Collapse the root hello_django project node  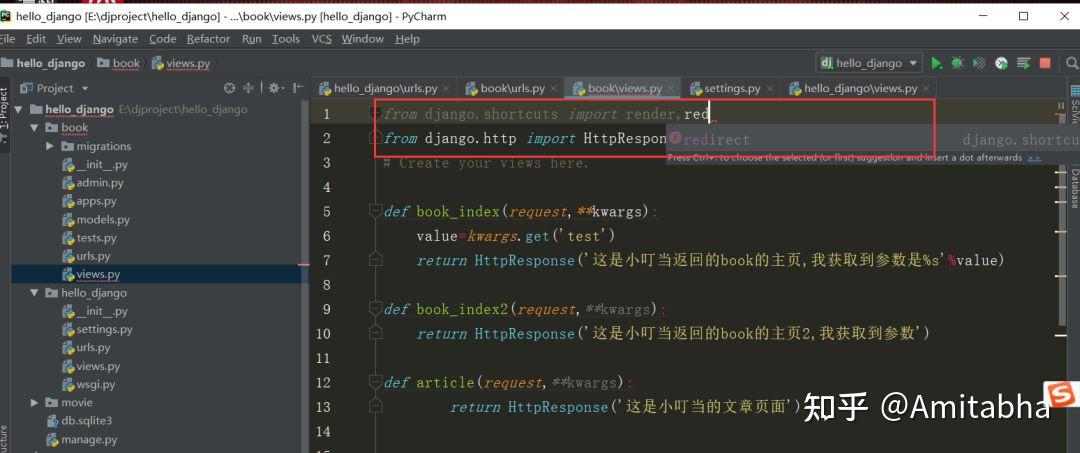[18, 109]
